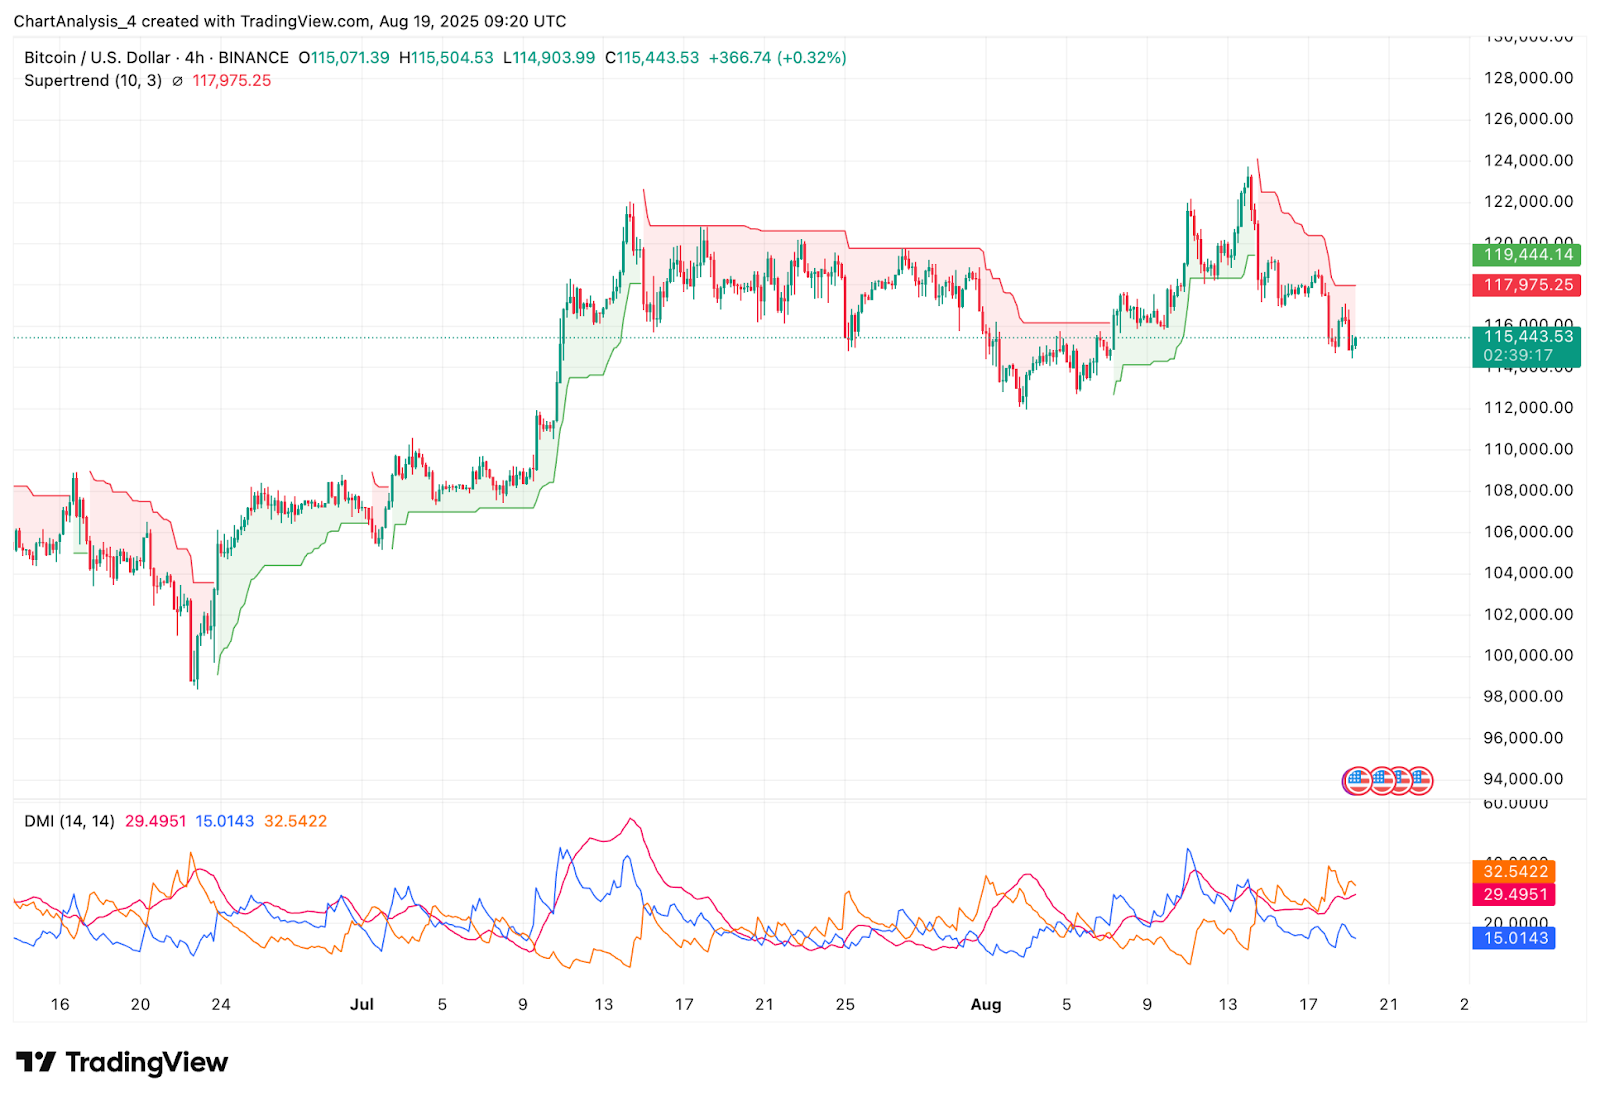Click the low value "L114,903.99" in the legend
Viewport: 1600px width, 1102px height.
click(549, 58)
